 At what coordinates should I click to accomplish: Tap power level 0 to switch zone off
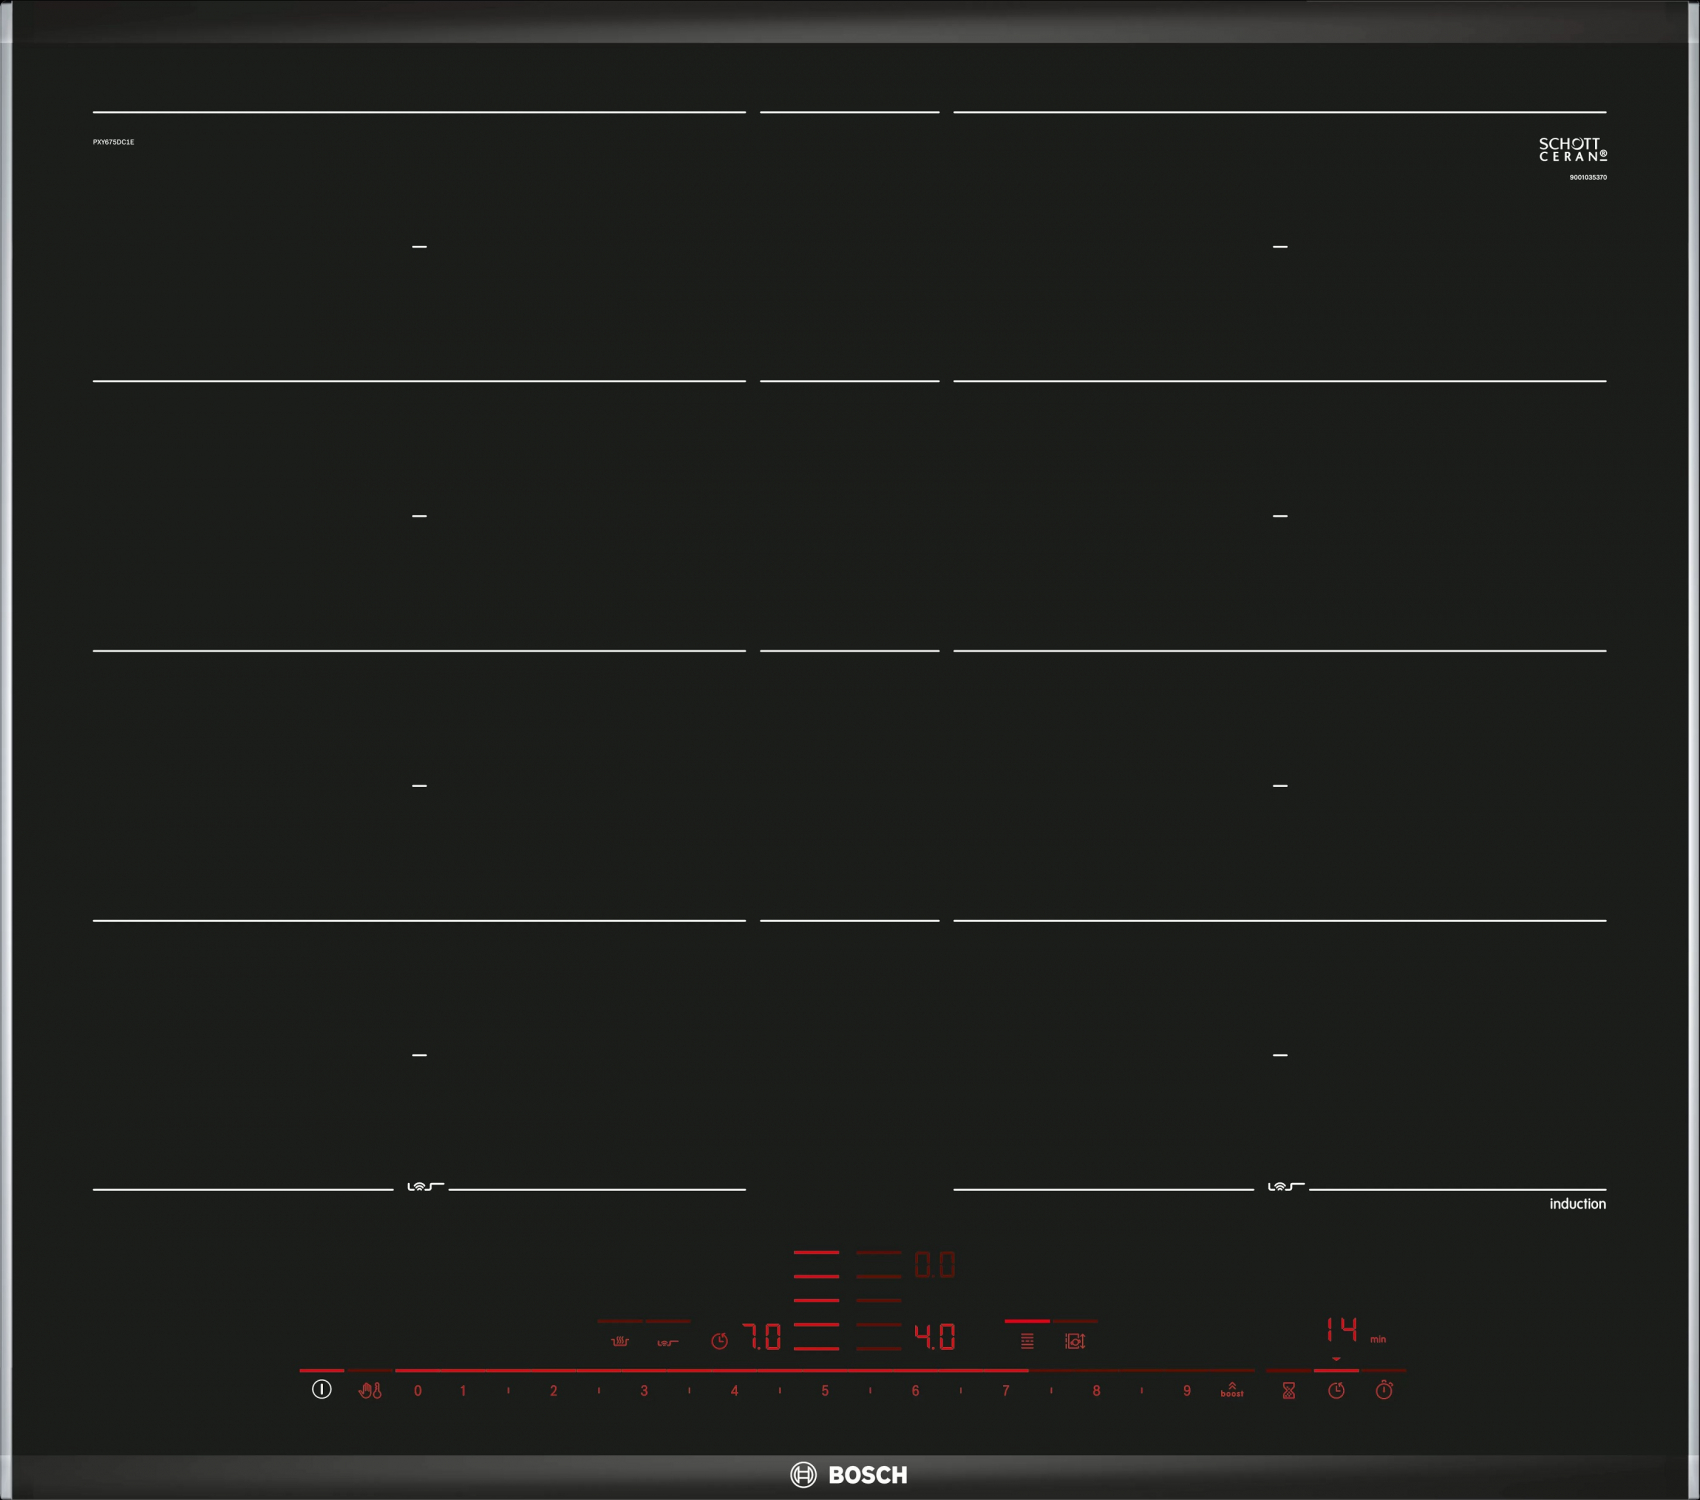pos(418,1390)
